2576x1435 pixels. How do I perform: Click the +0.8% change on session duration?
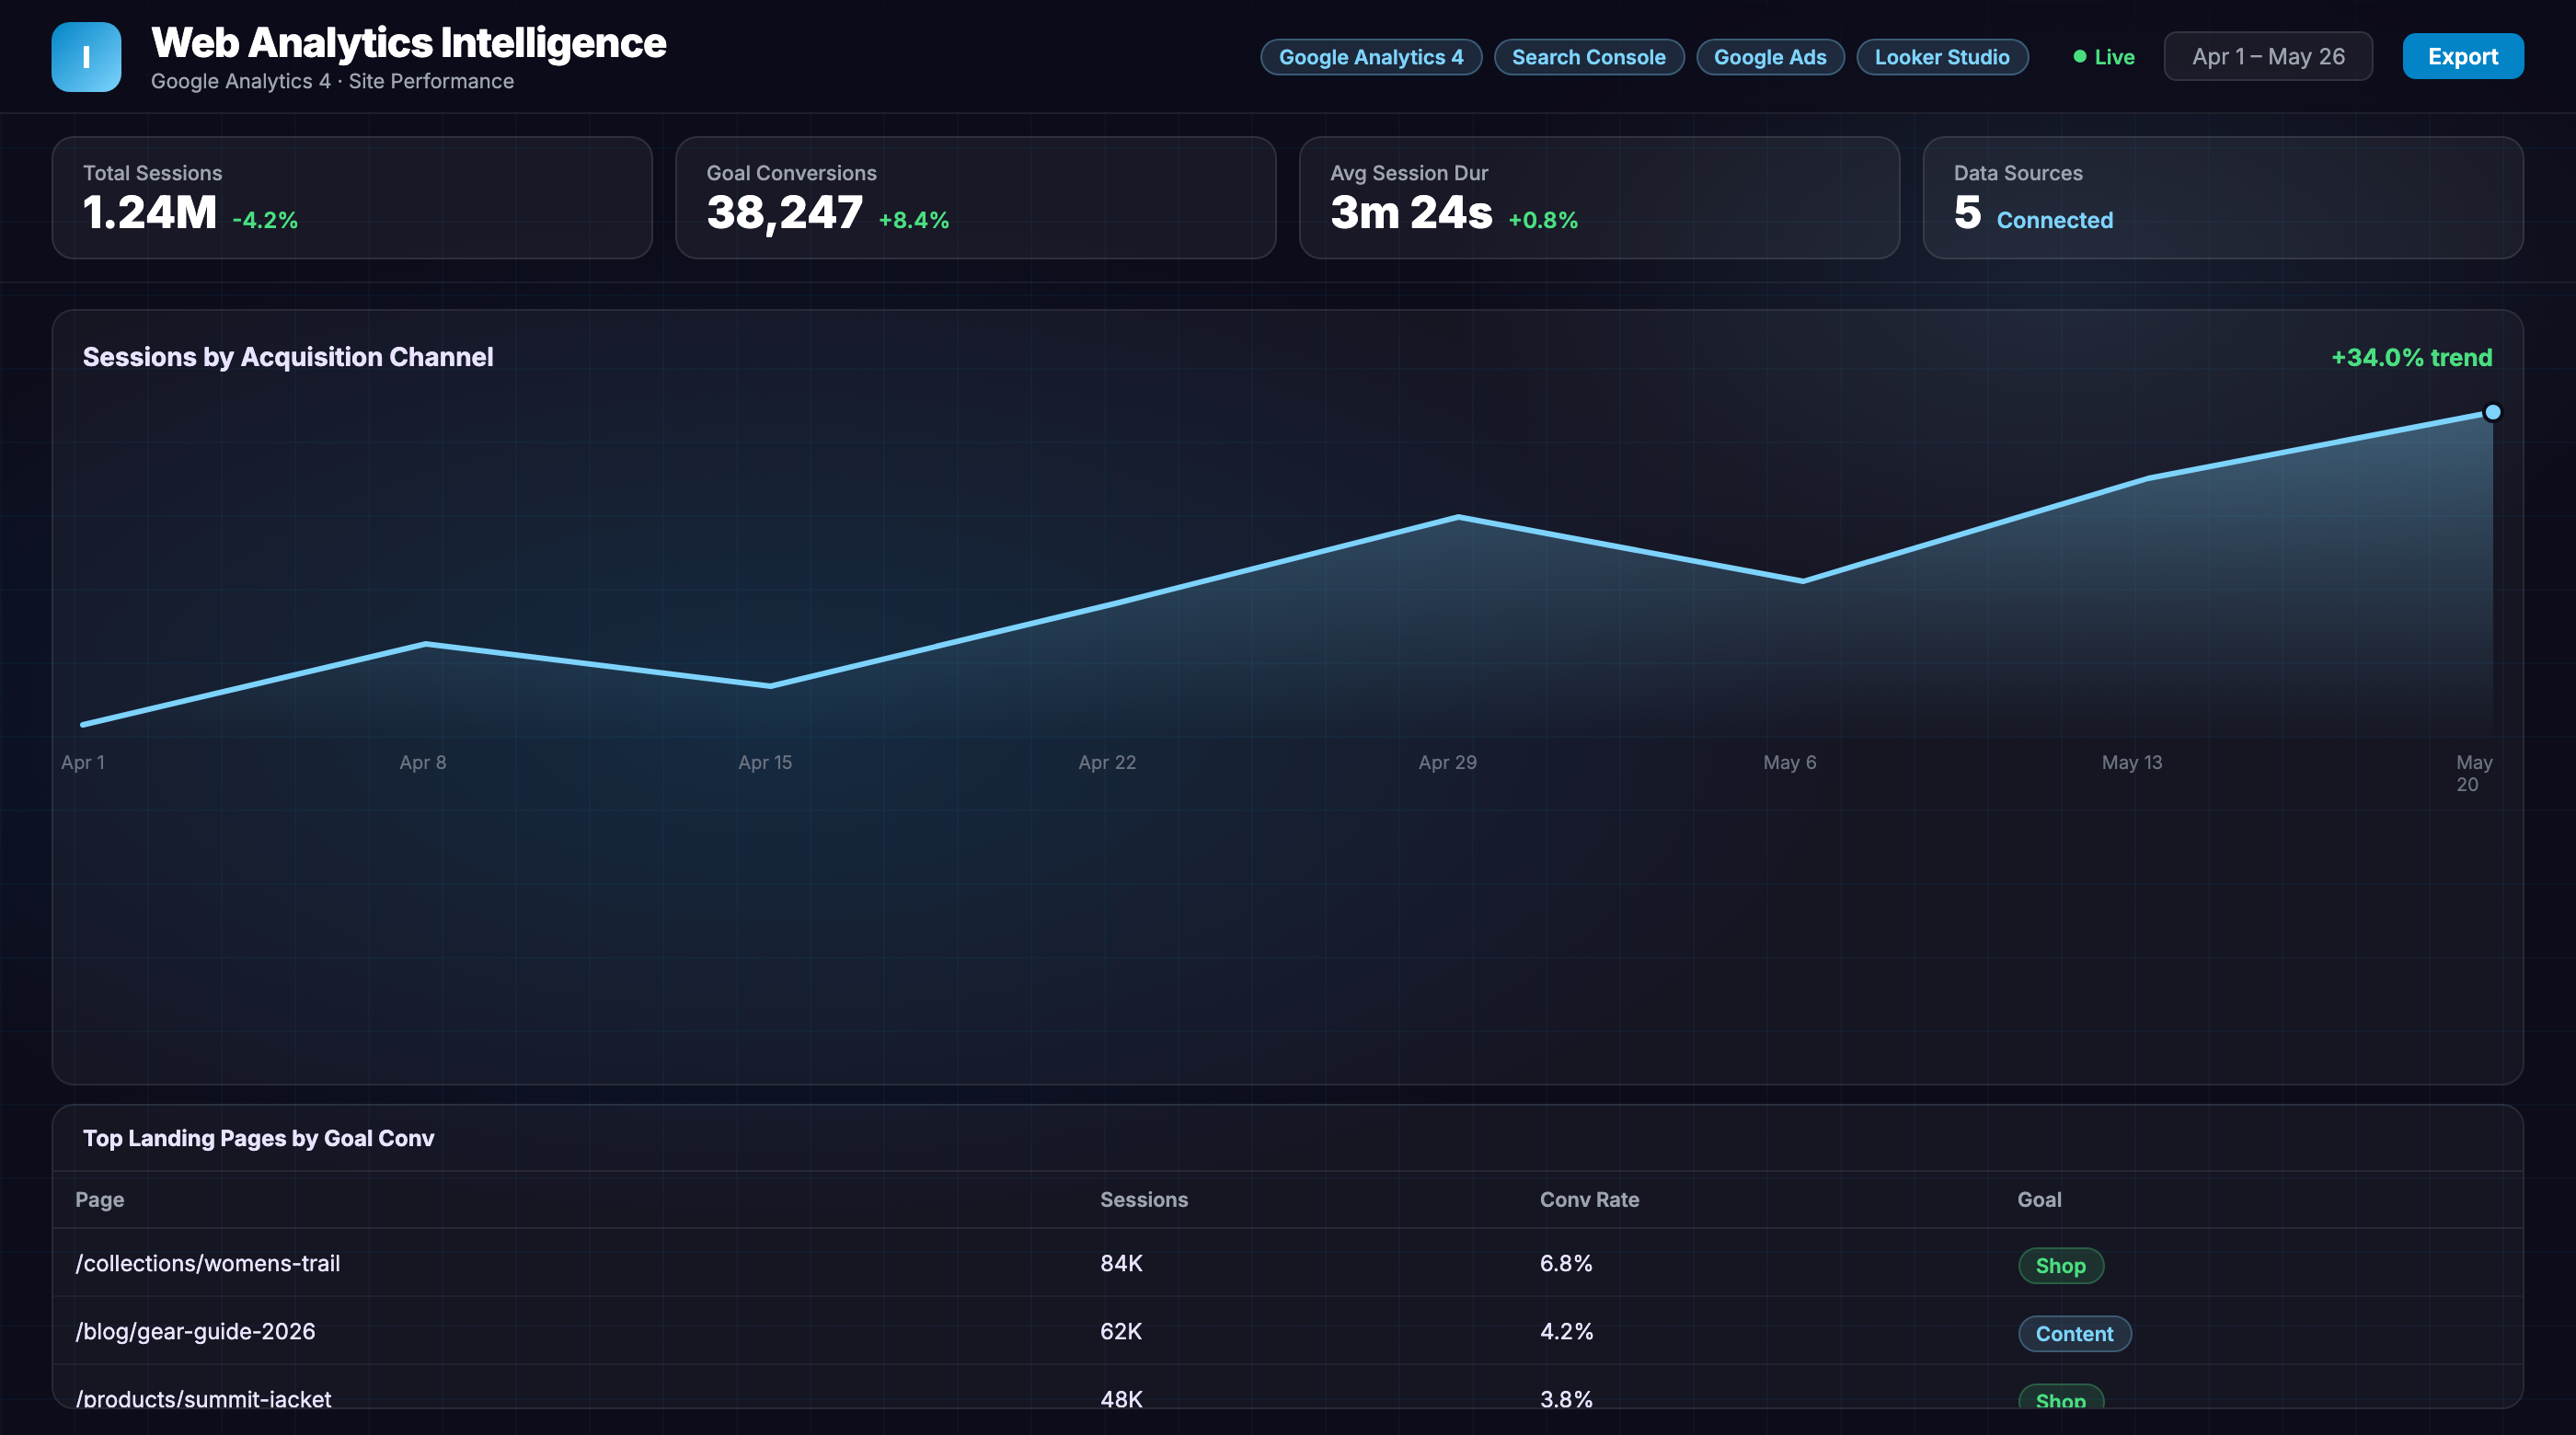coord(1543,220)
